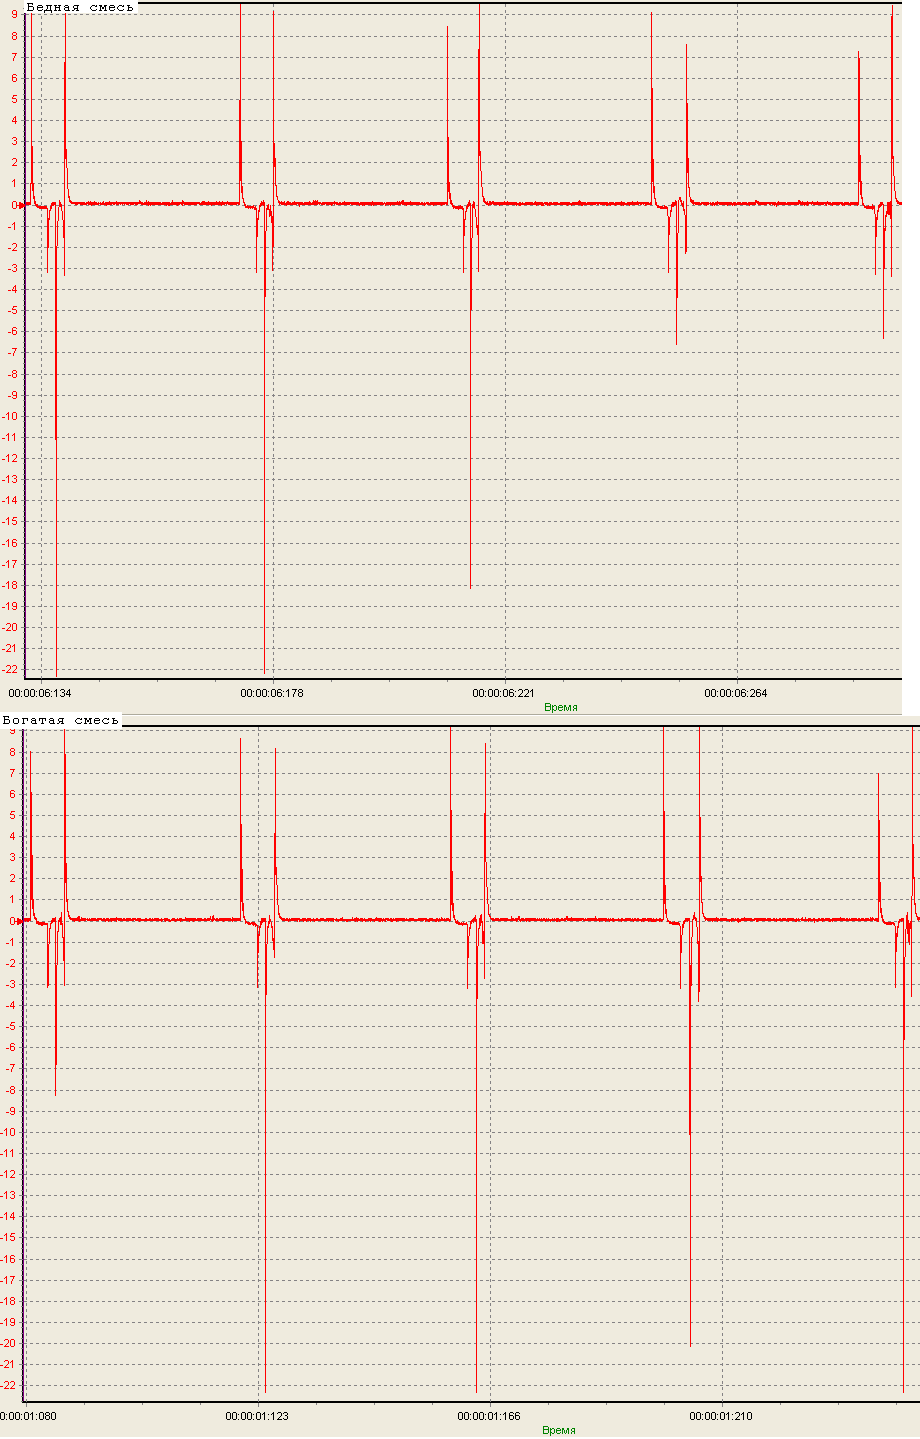Select the 00:00:01:123 time label

click(x=257, y=1416)
